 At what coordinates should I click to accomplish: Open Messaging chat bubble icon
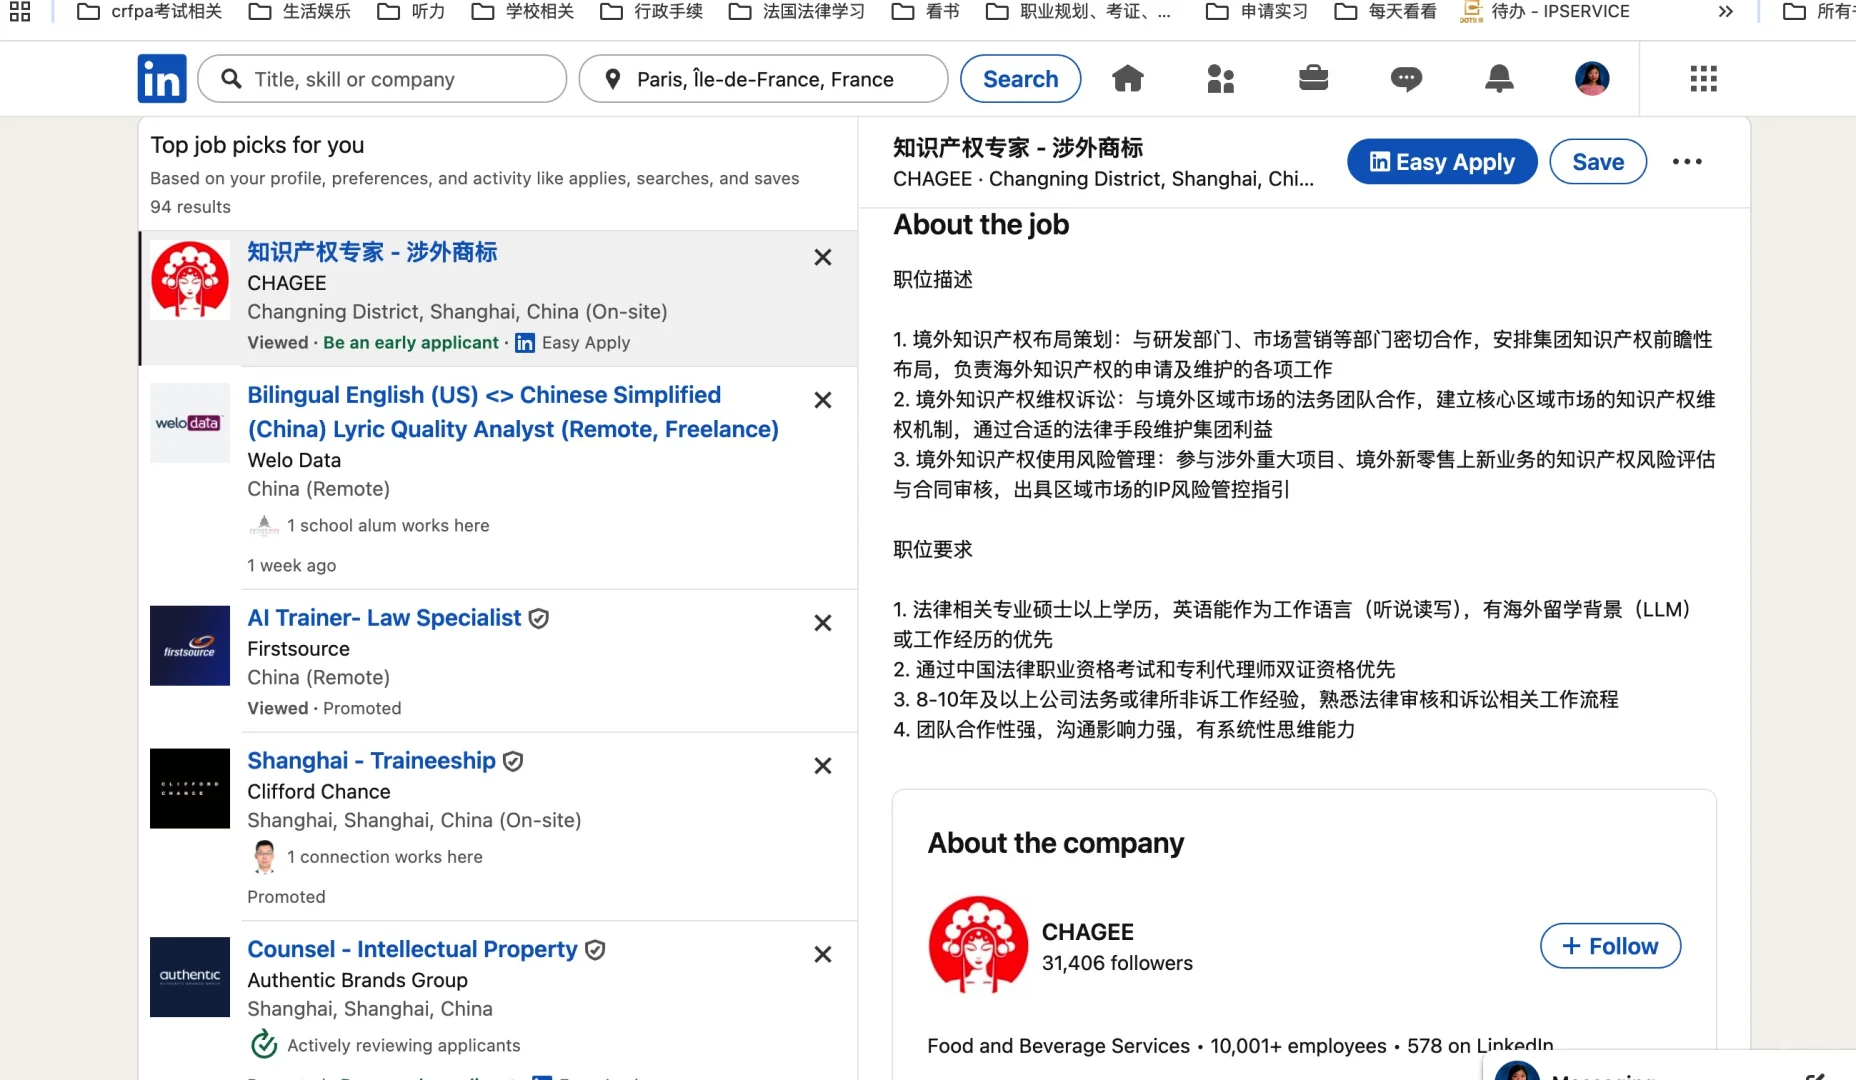pyautogui.click(x=1406, y=78)
